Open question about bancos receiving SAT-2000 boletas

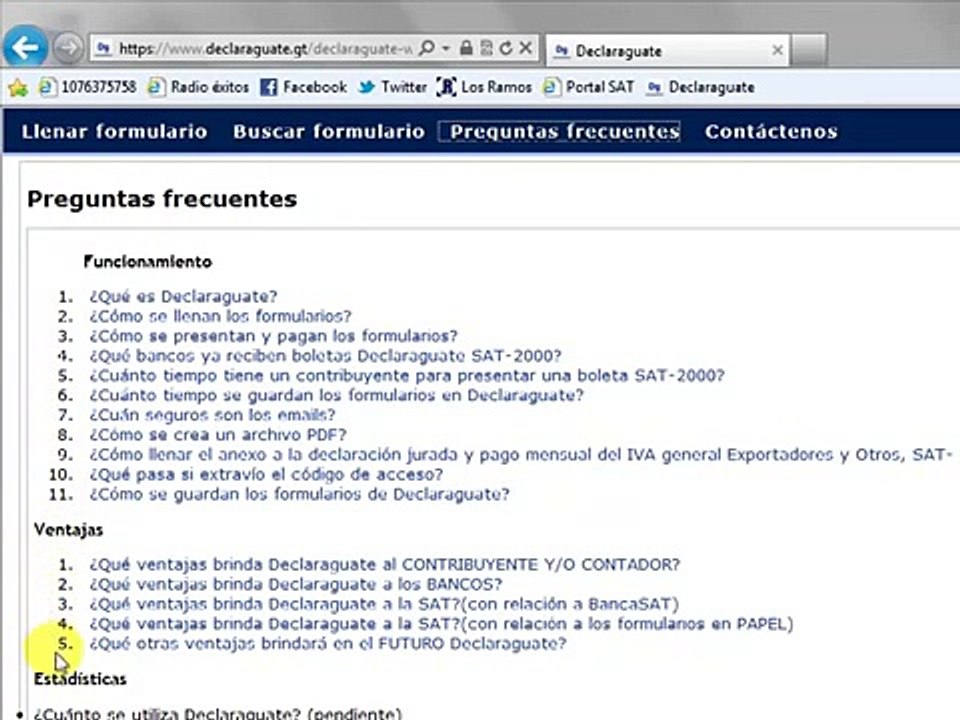tap(325, 355)
